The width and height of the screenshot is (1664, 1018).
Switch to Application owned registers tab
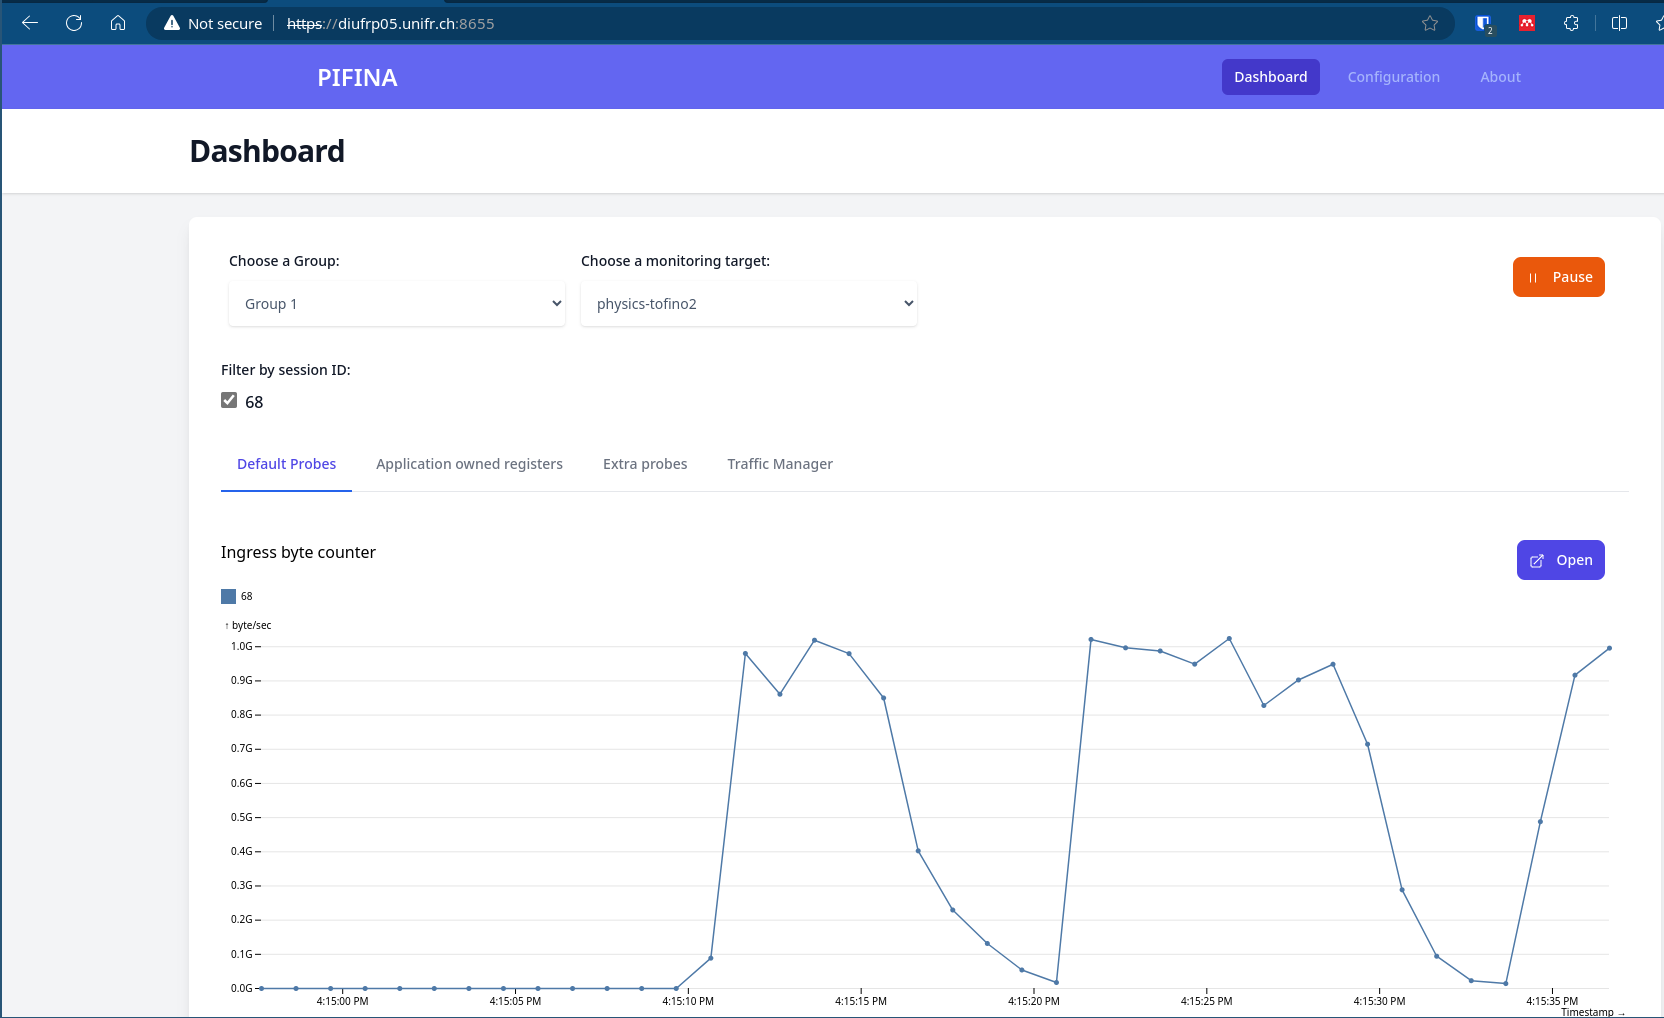click(469, 464)
